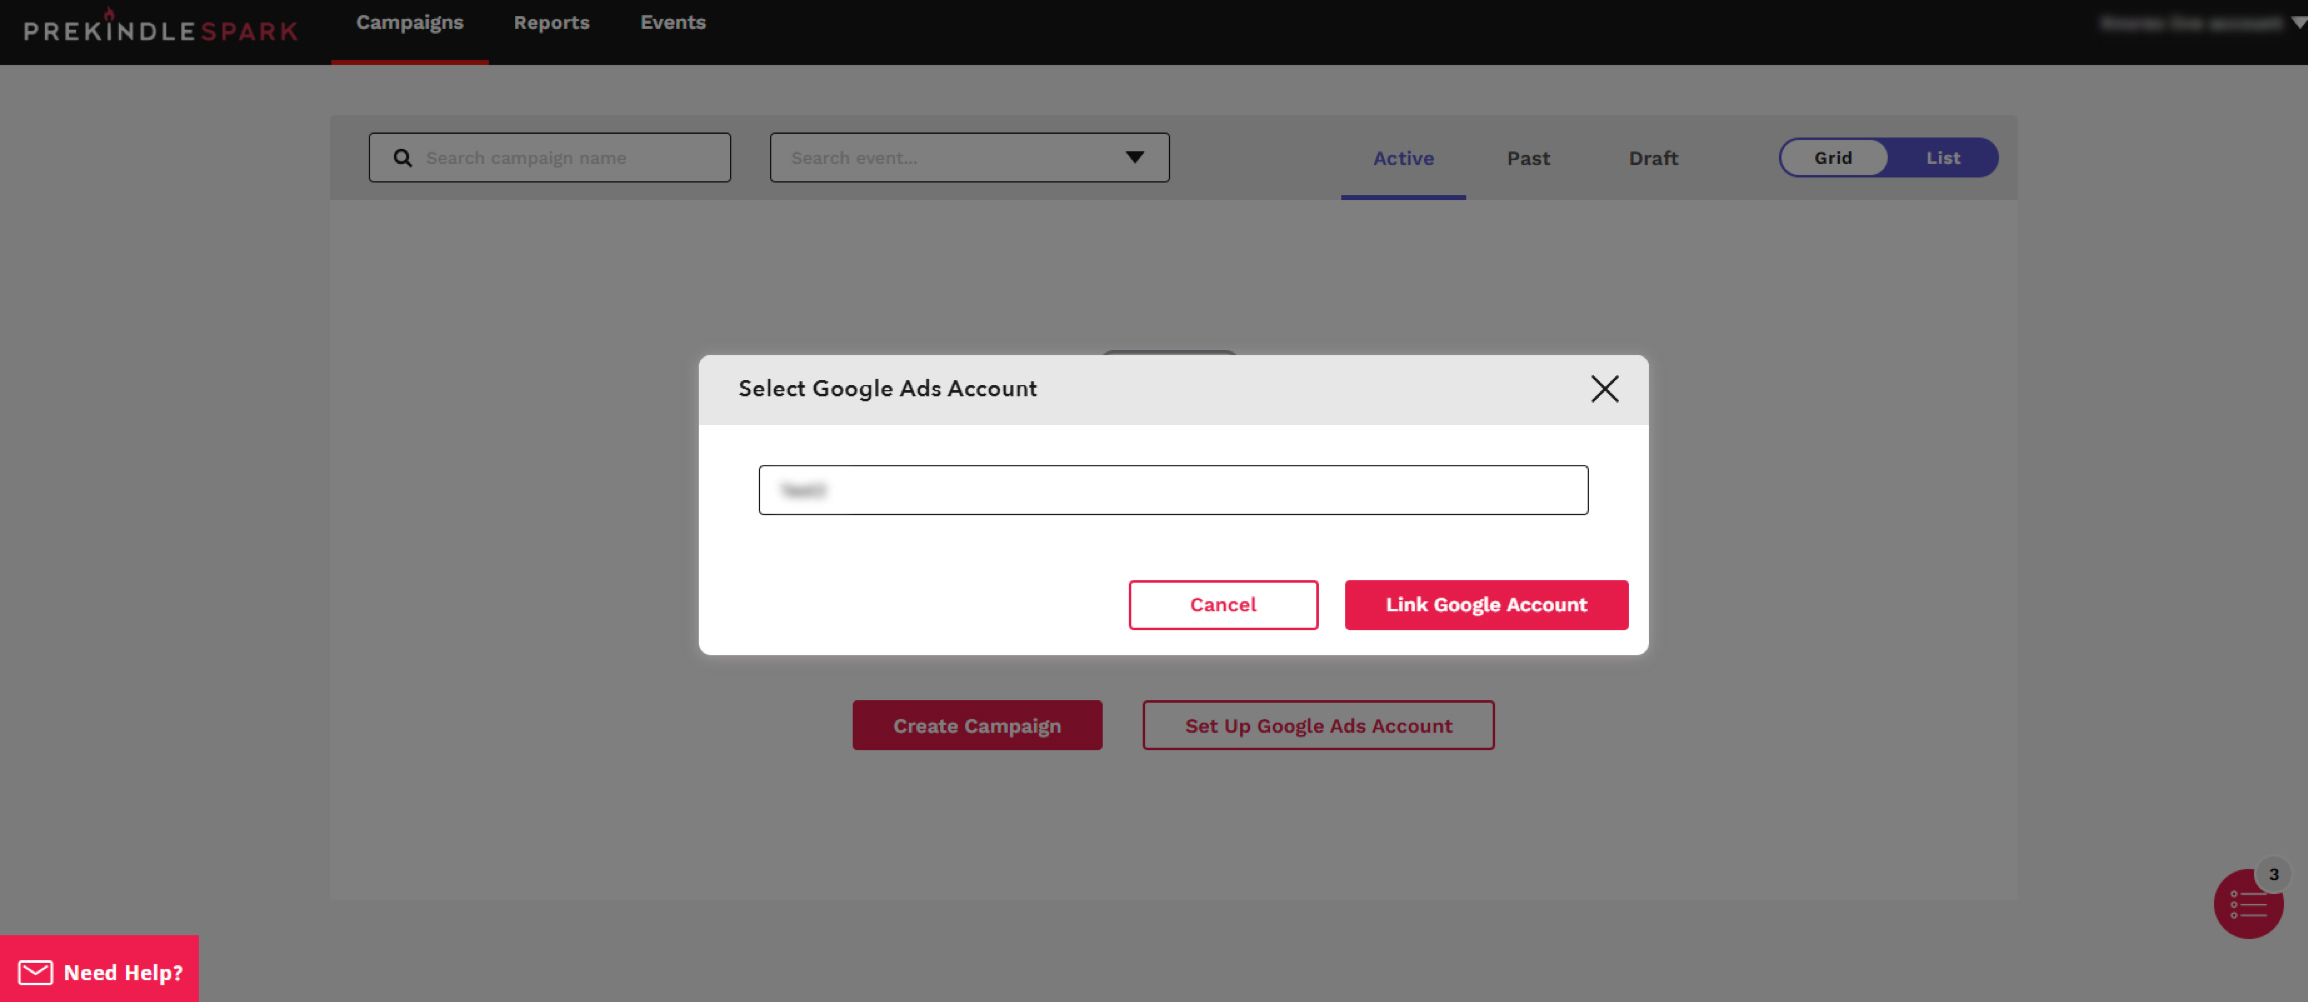
Task: Click the envelope icon in Need Help
Action: 36,972
